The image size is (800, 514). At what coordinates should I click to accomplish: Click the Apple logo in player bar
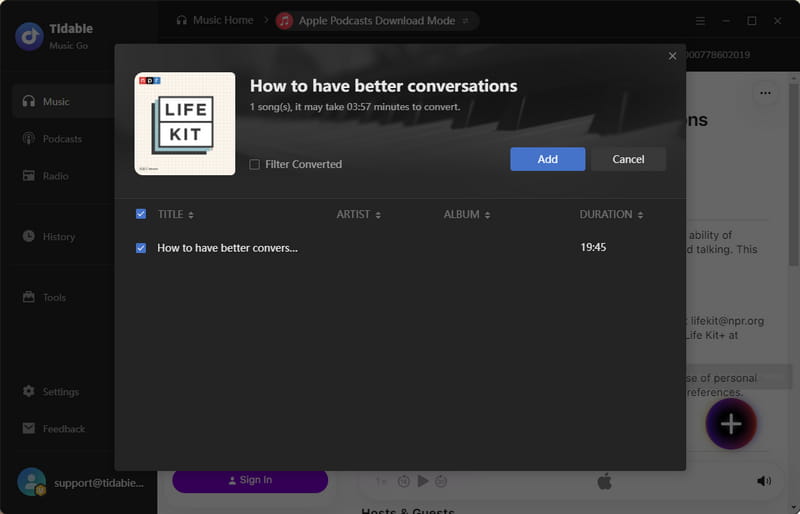(x=605, y=481)
